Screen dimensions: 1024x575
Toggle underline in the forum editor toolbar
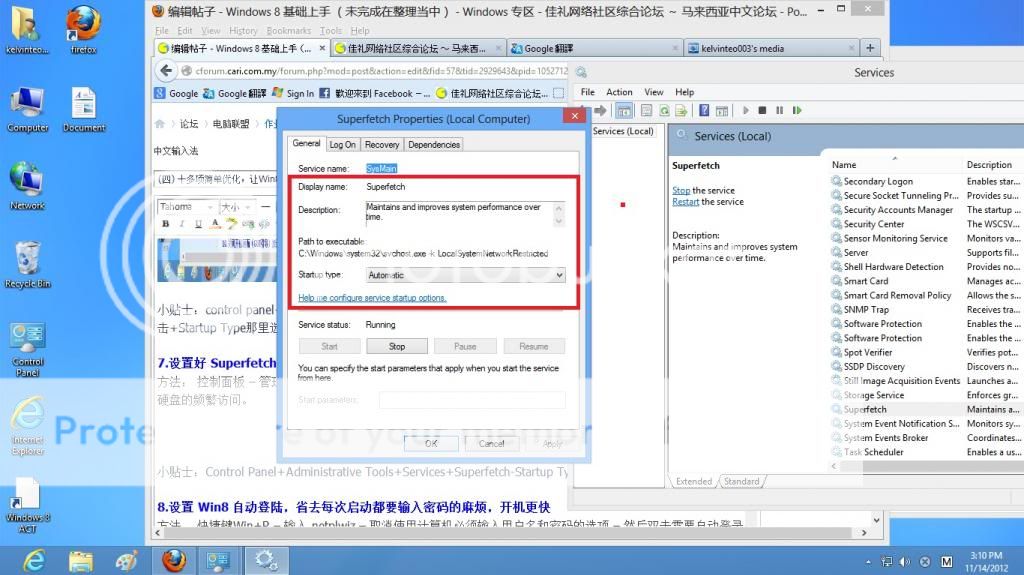pyautogui.click(x=198, y=224)
